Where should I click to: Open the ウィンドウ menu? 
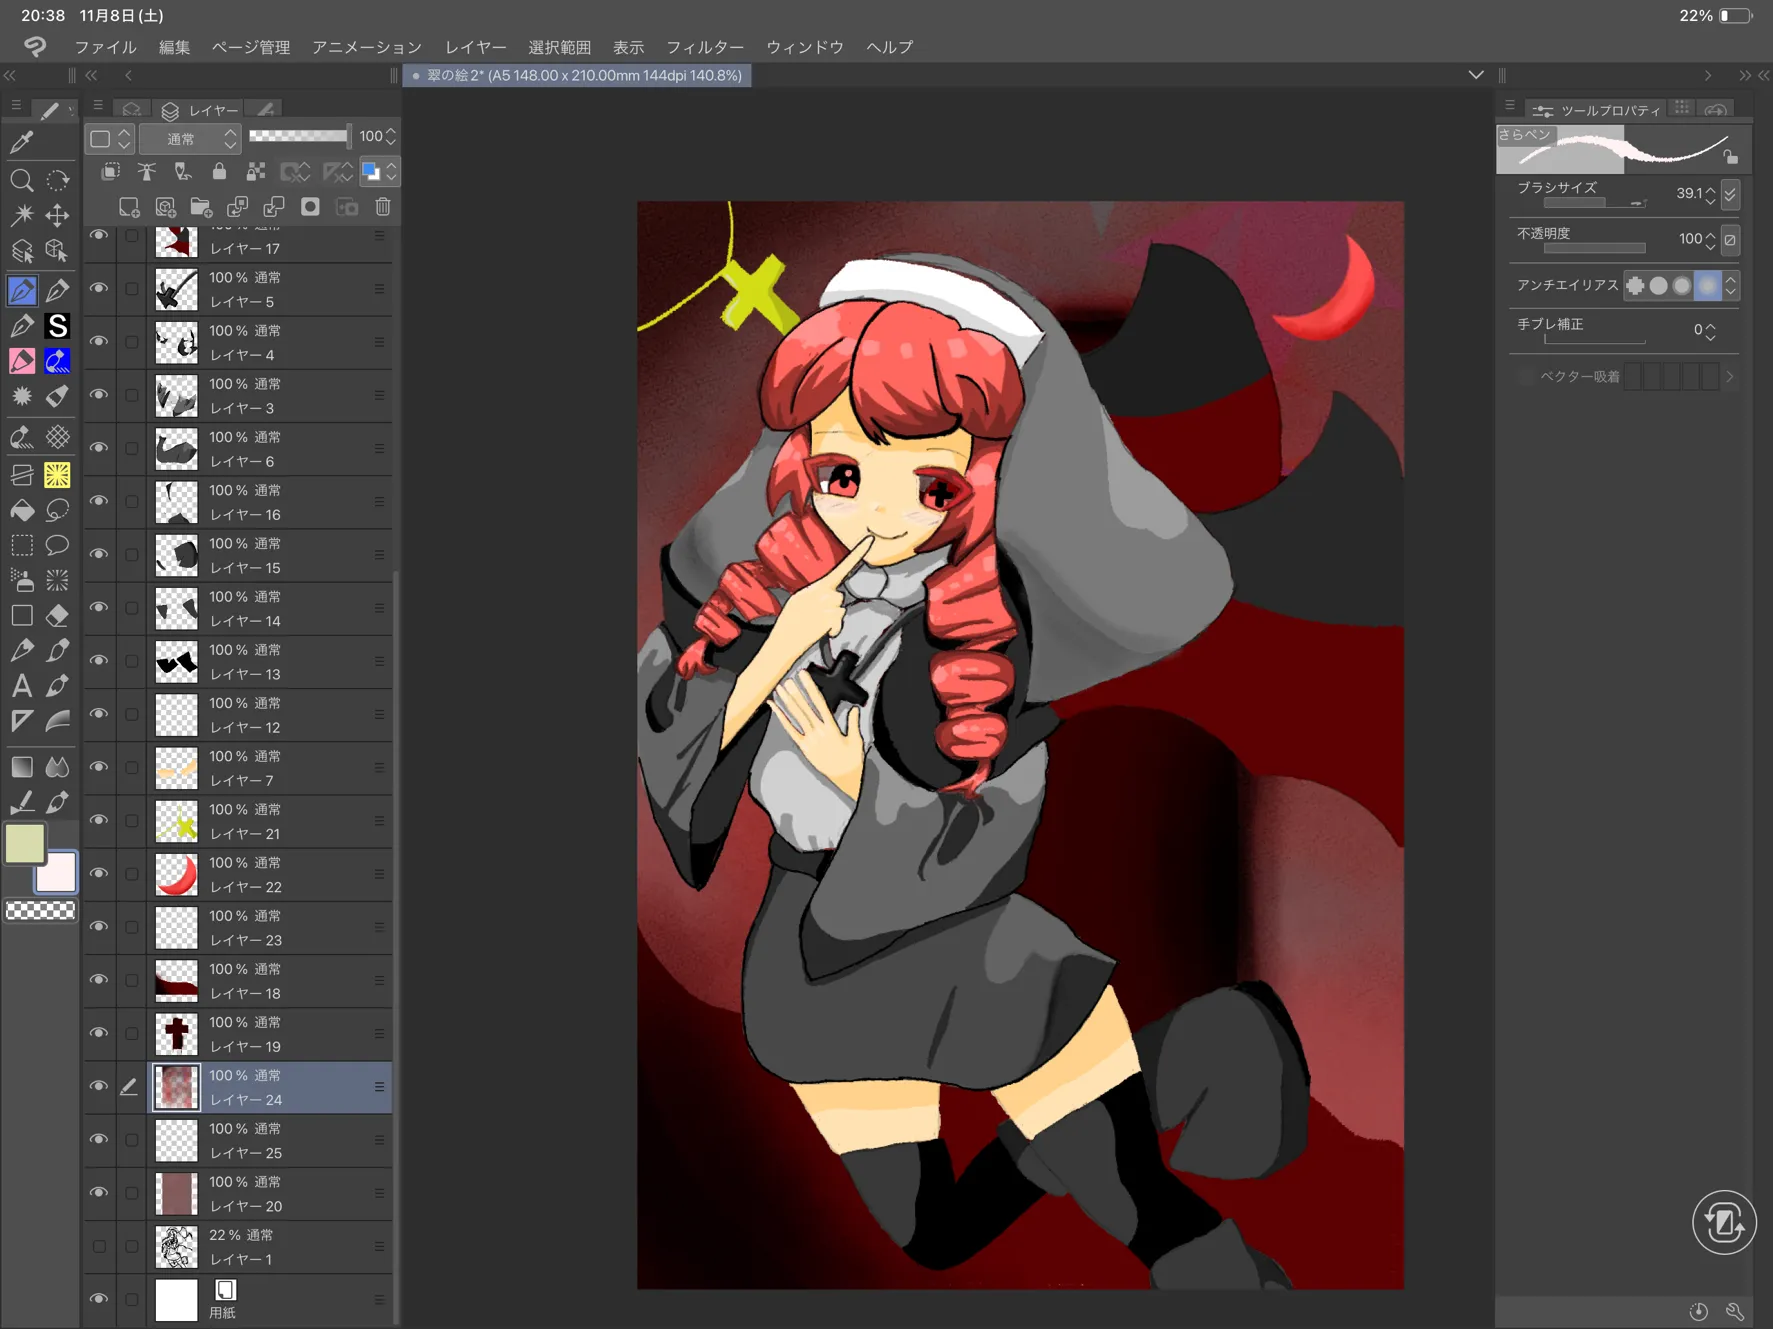click(805, 47)
